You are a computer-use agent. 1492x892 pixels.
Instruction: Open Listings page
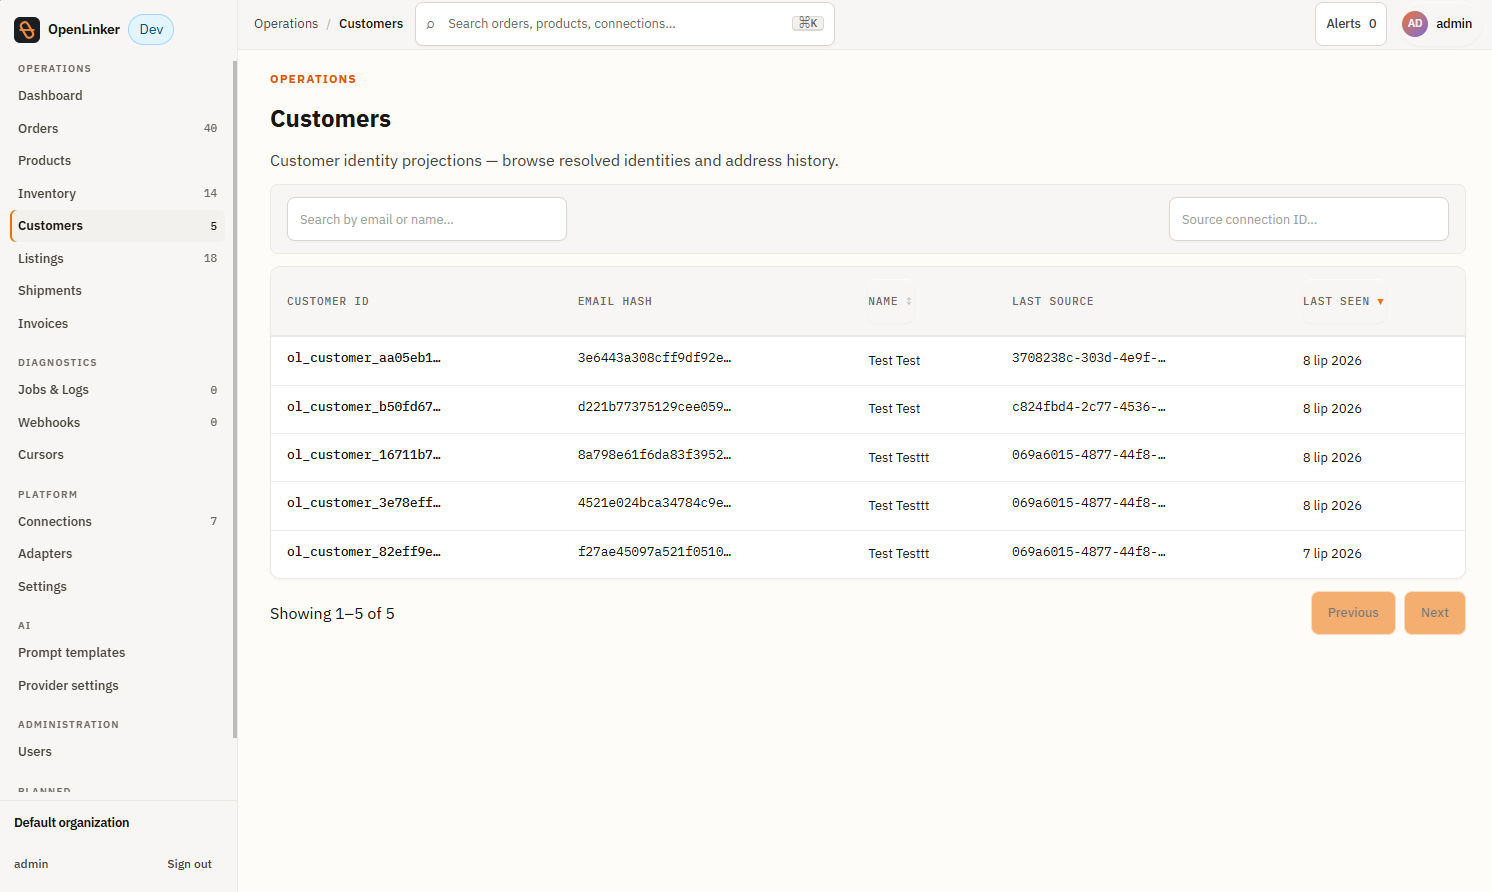click(x=118, y=258)
